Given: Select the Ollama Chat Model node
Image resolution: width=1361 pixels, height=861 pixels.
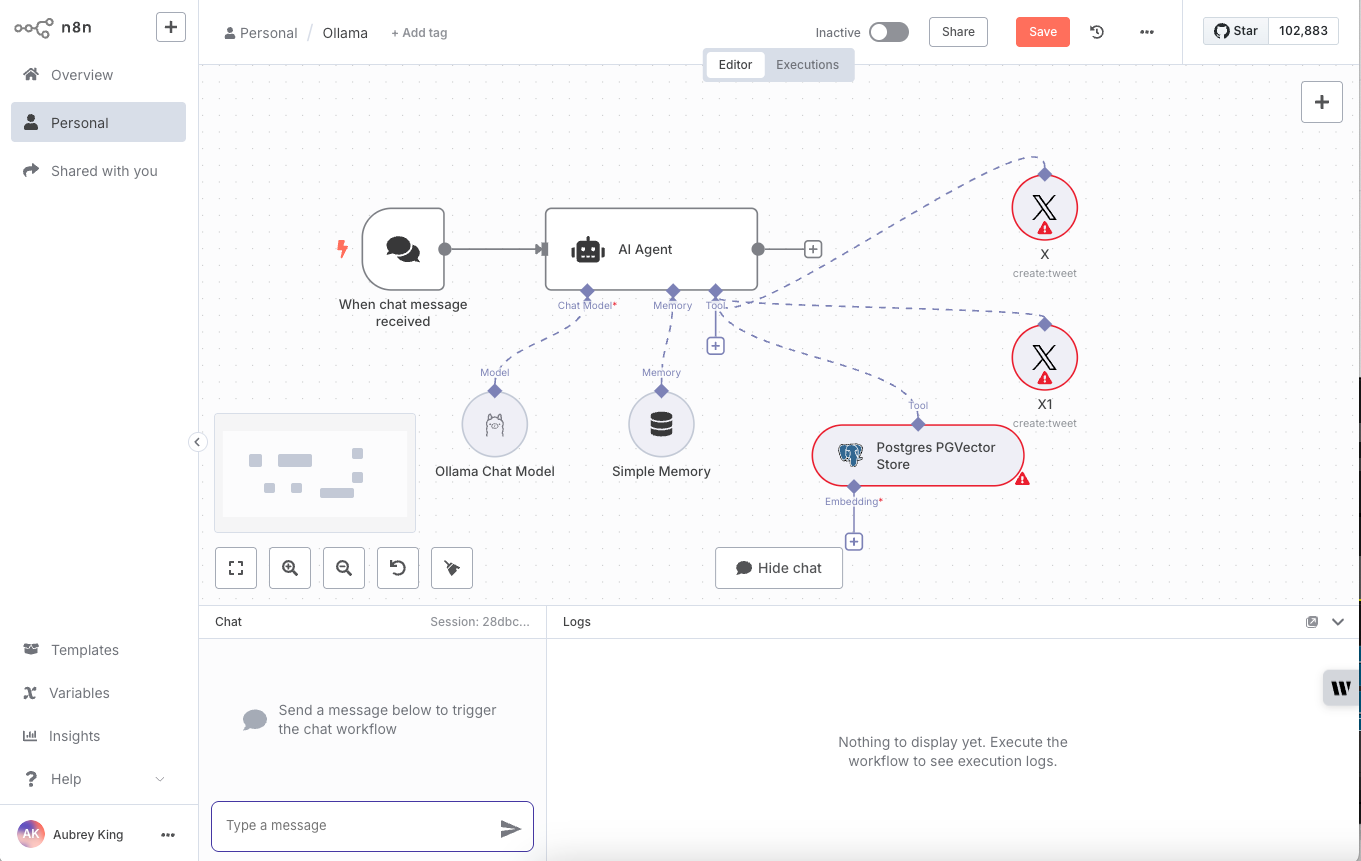Looking at the screenshot, I should [x=495, y=424].
